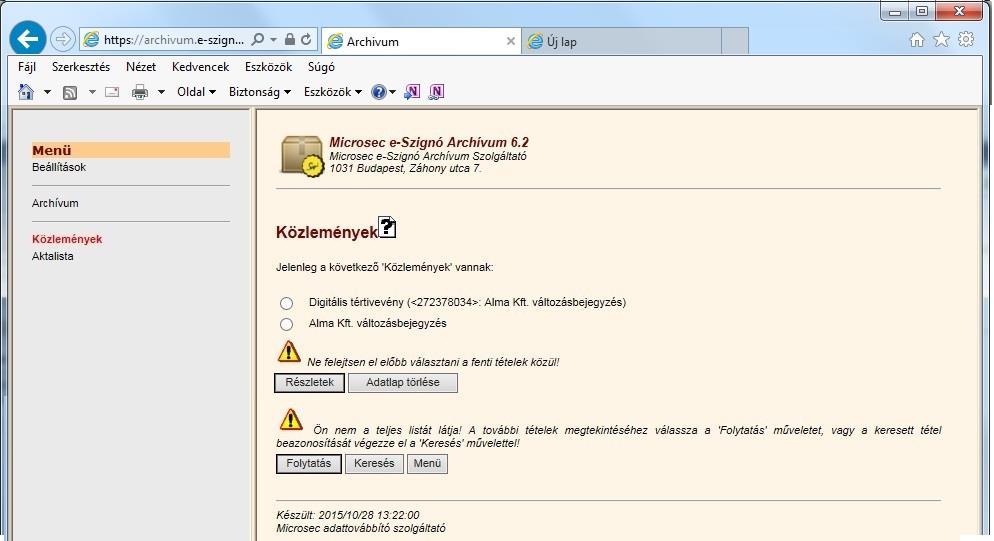
Task: Select the Digitális tértivevény radio button
Action: (287, 303)
